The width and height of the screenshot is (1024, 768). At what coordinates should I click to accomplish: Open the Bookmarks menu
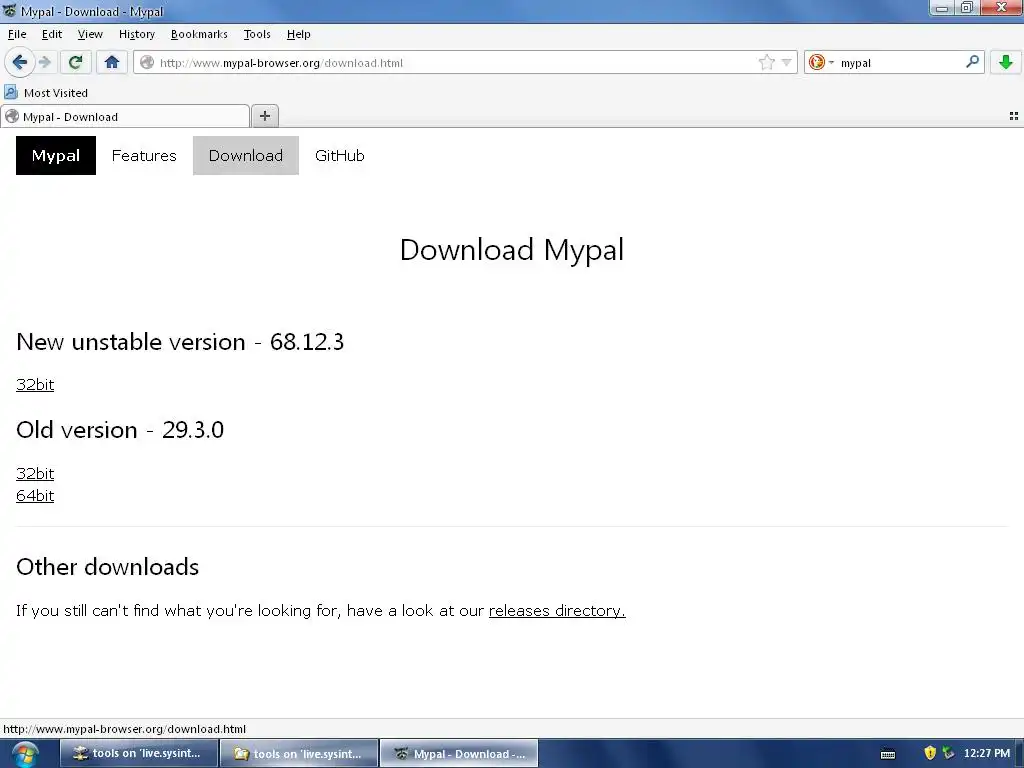pyautogui.click(x=199, y=34)
